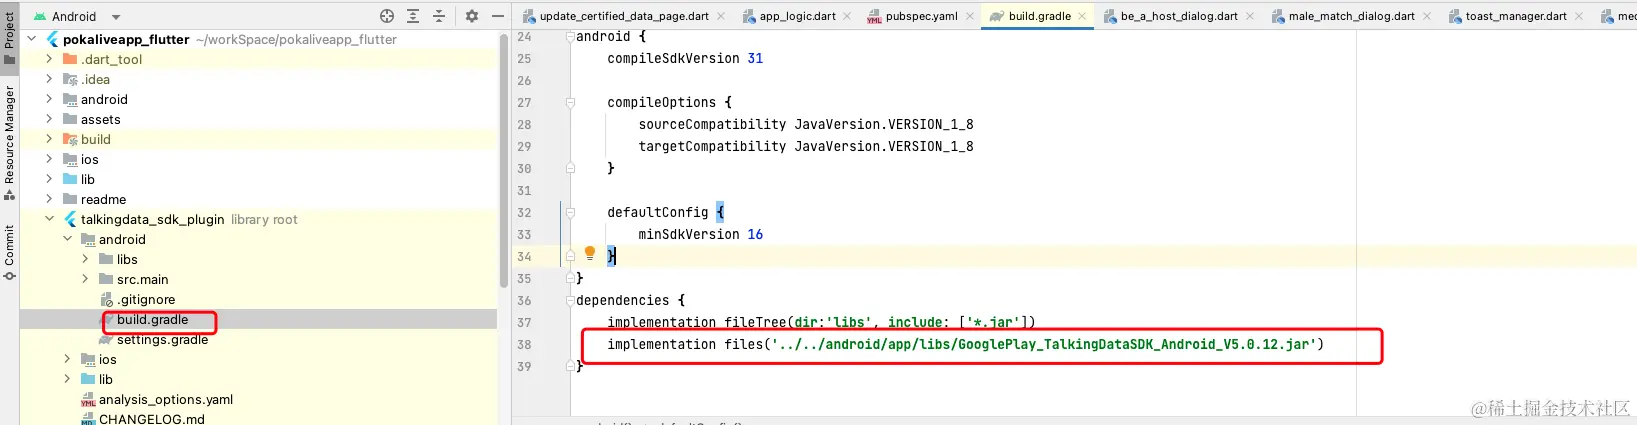Expand the build folder arrow
Image resolution: width=1637 pixels, height=425 pixels.
point(49,139)
